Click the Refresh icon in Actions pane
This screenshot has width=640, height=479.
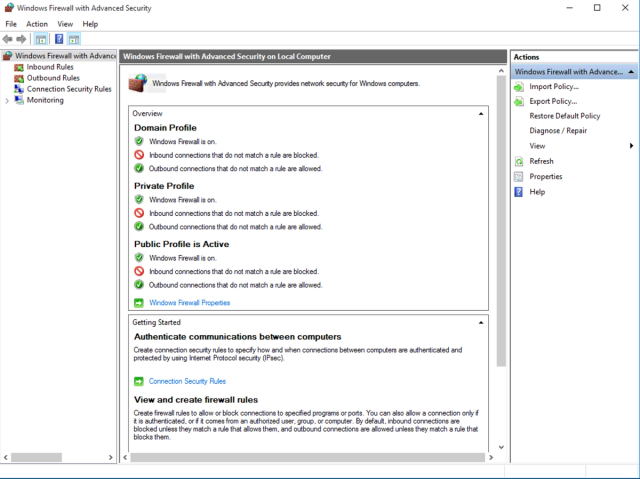(519, 162)
